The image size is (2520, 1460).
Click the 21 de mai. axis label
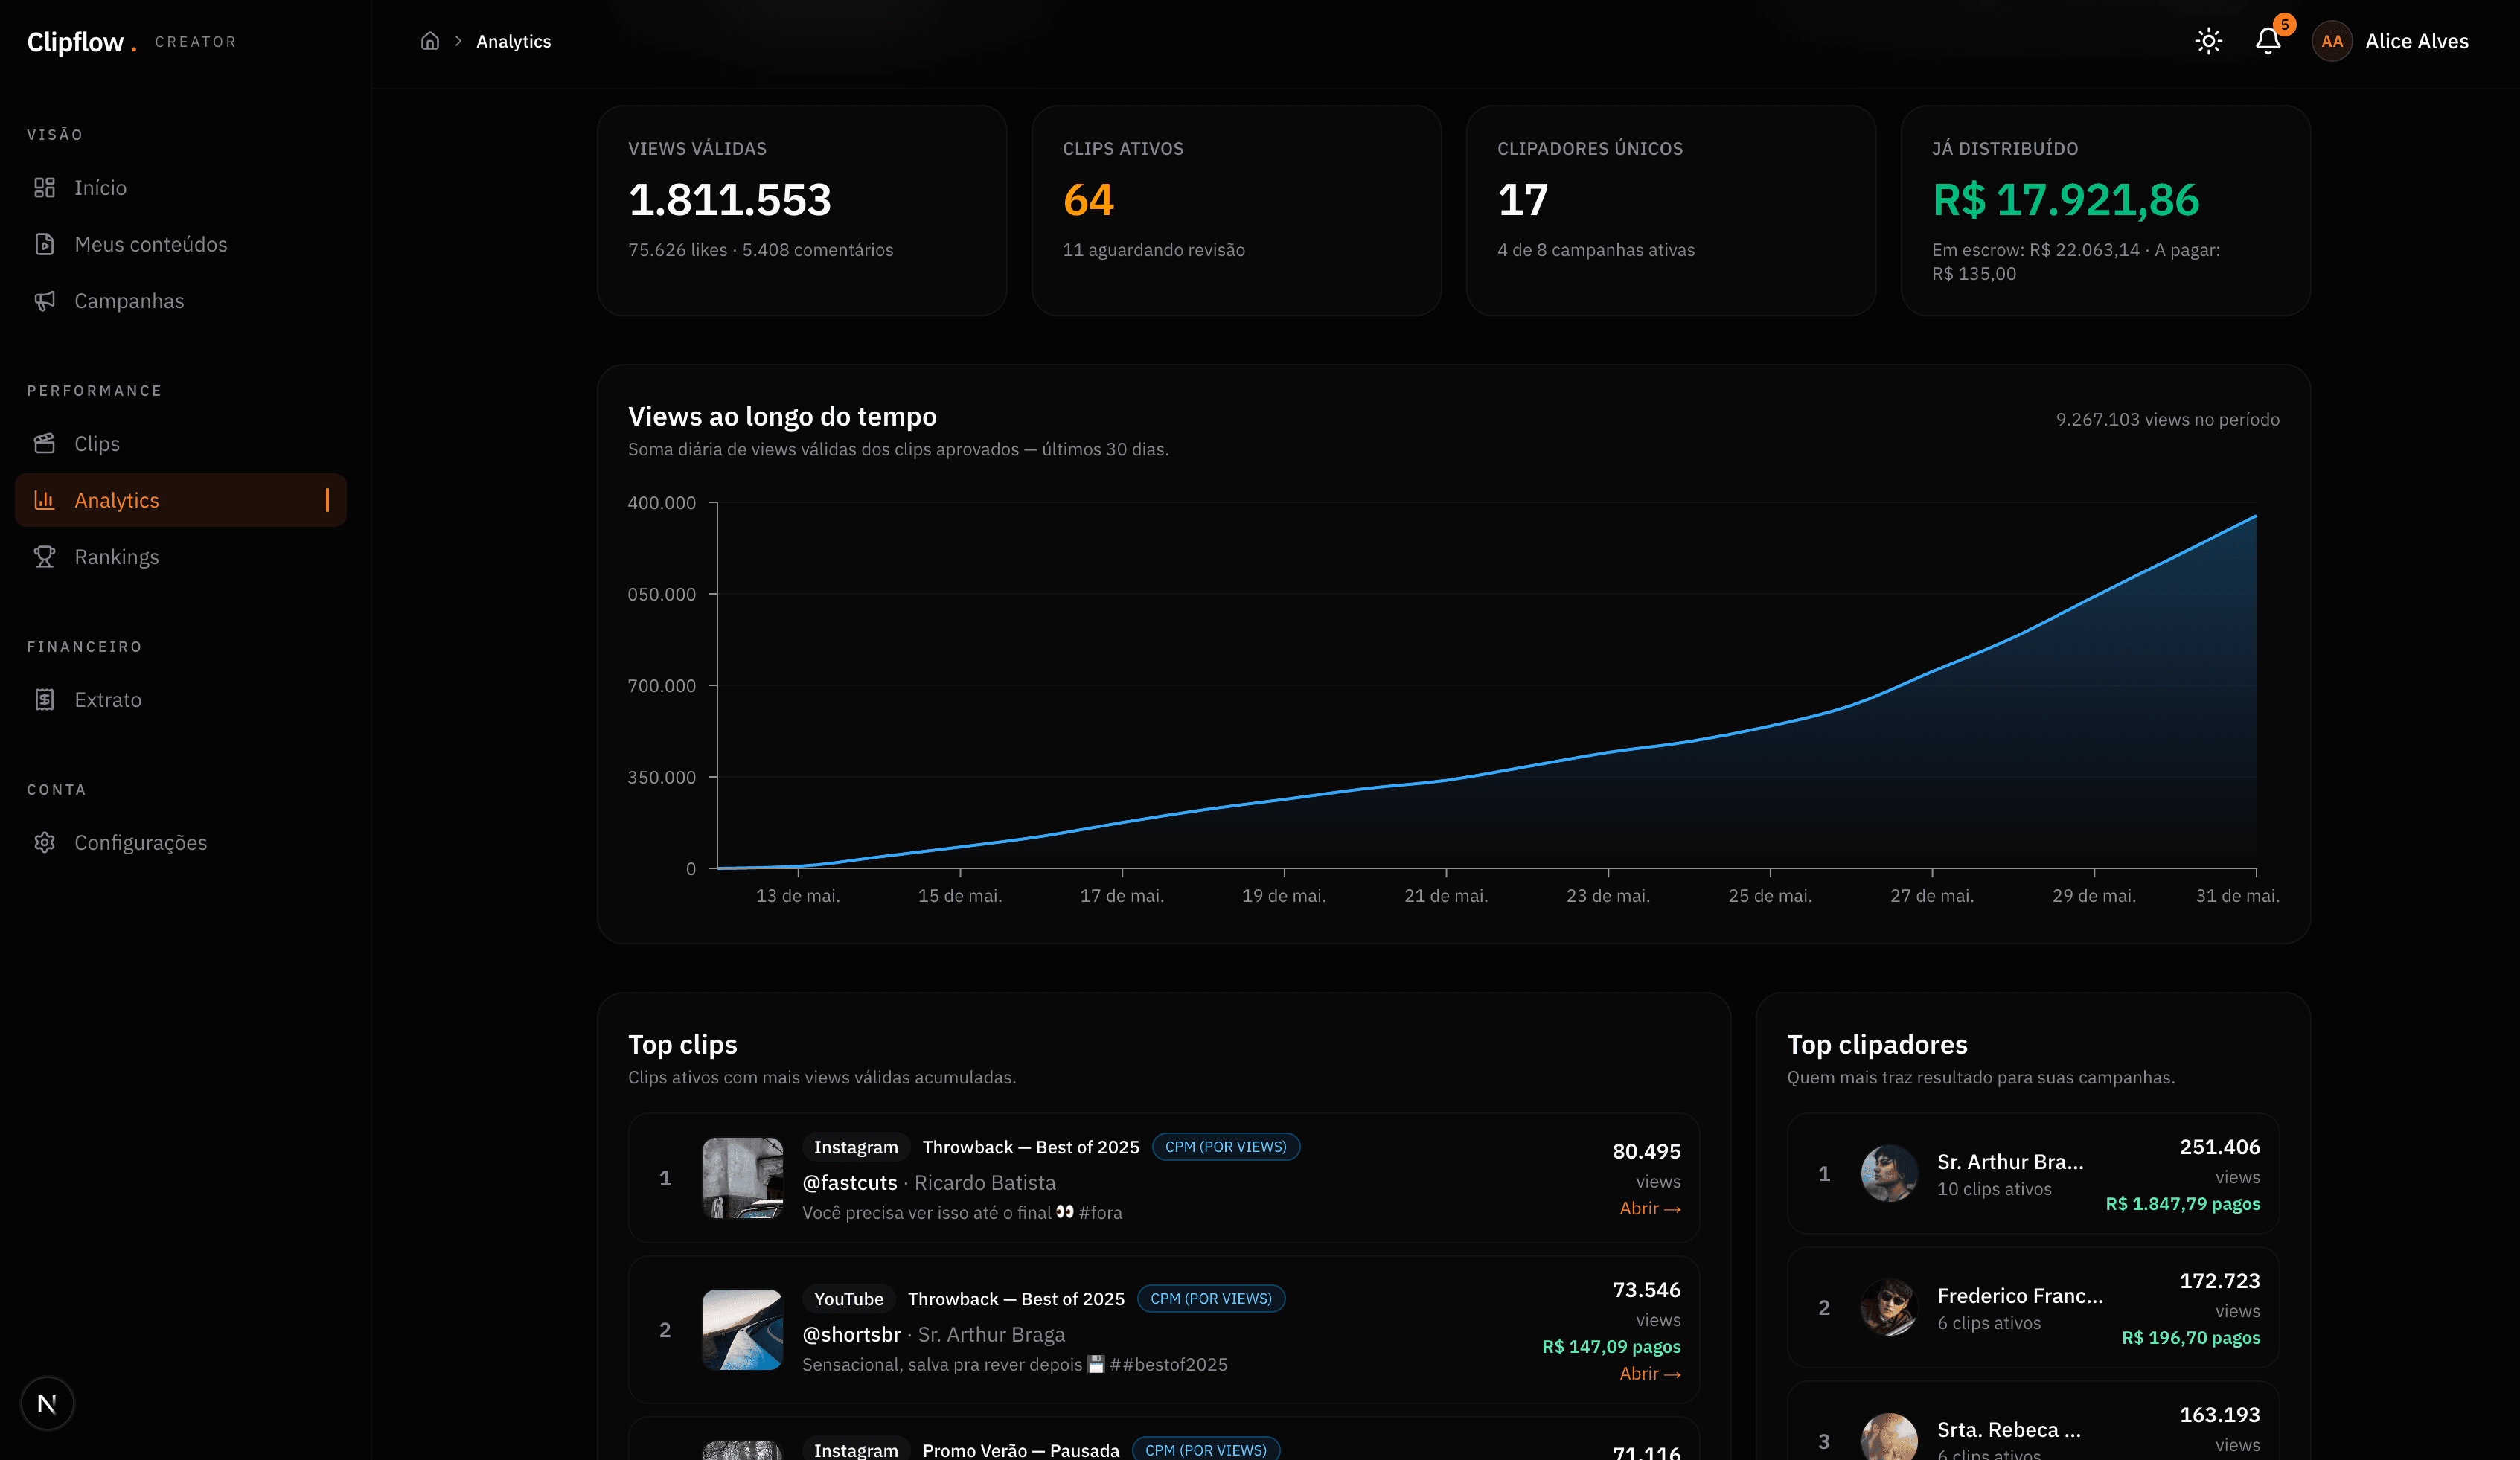[1445, 896]
